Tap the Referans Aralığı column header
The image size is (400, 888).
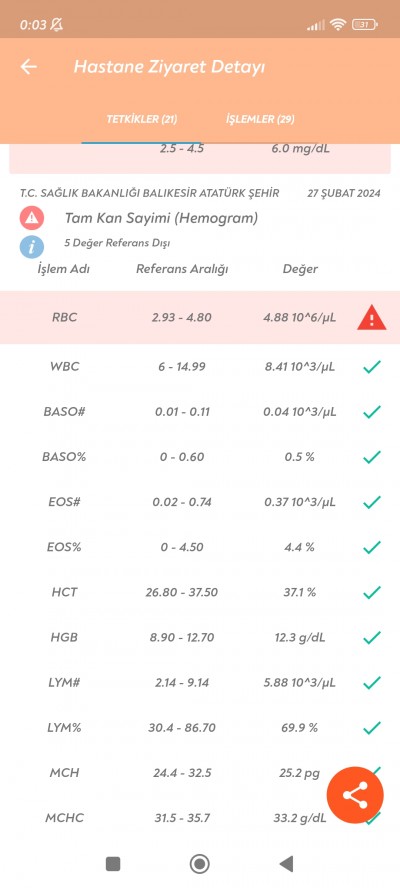point(182,269)
